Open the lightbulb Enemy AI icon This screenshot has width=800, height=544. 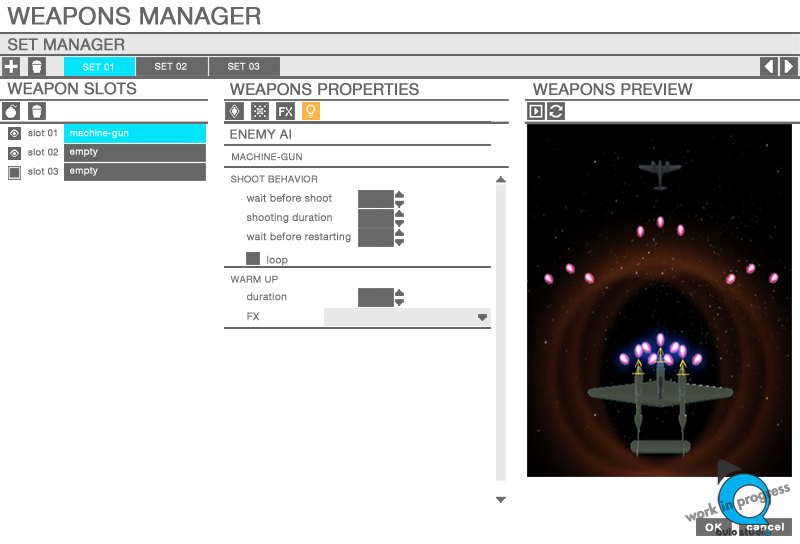311,111
